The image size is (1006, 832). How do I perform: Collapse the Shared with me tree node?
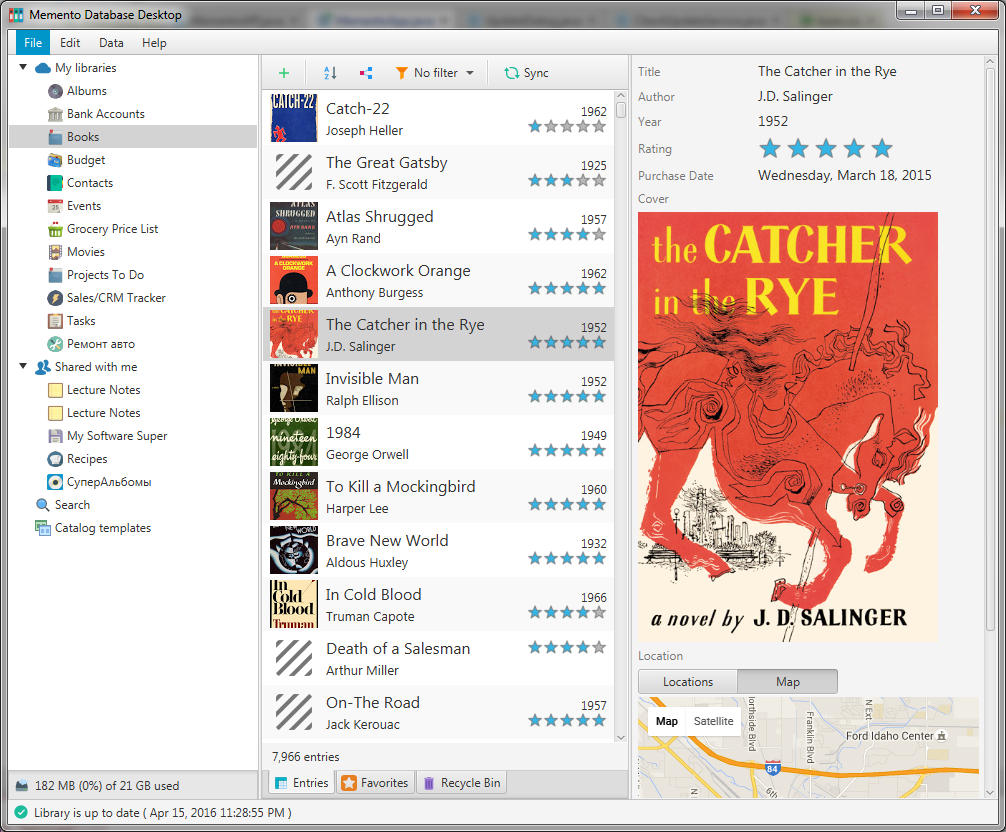tap(23, 366)
